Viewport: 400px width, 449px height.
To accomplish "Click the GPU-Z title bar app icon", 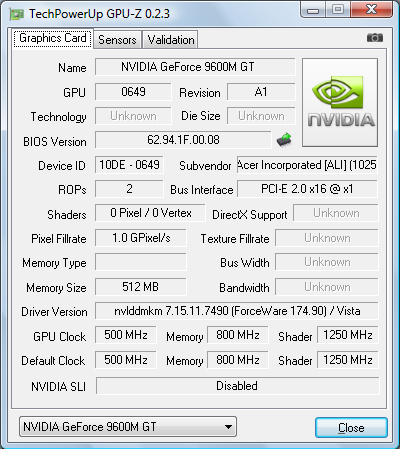I will coord(17,14).
